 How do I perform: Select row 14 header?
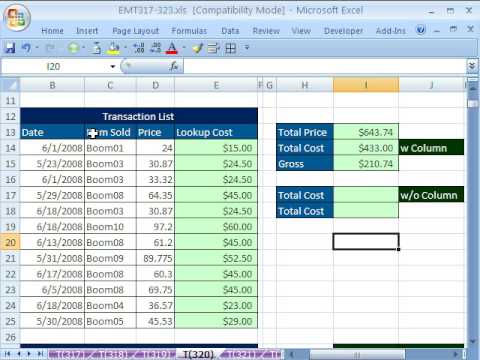(10, 148)
